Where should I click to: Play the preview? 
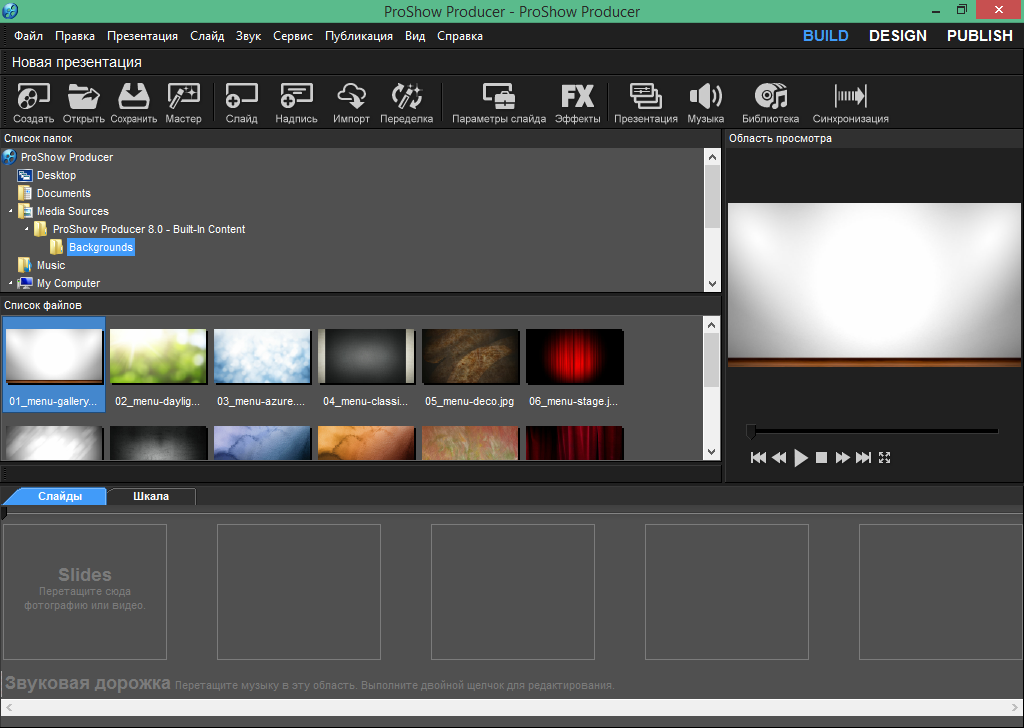(801, 458)
